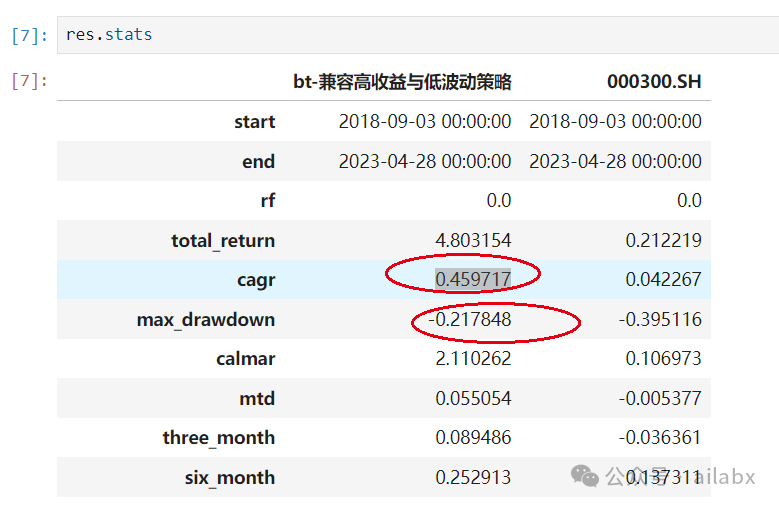The width and height of the screenshot is (779, 507).
Task: Click start date 2018-09-03 in 000300.SH column
Action: [615, 122]
